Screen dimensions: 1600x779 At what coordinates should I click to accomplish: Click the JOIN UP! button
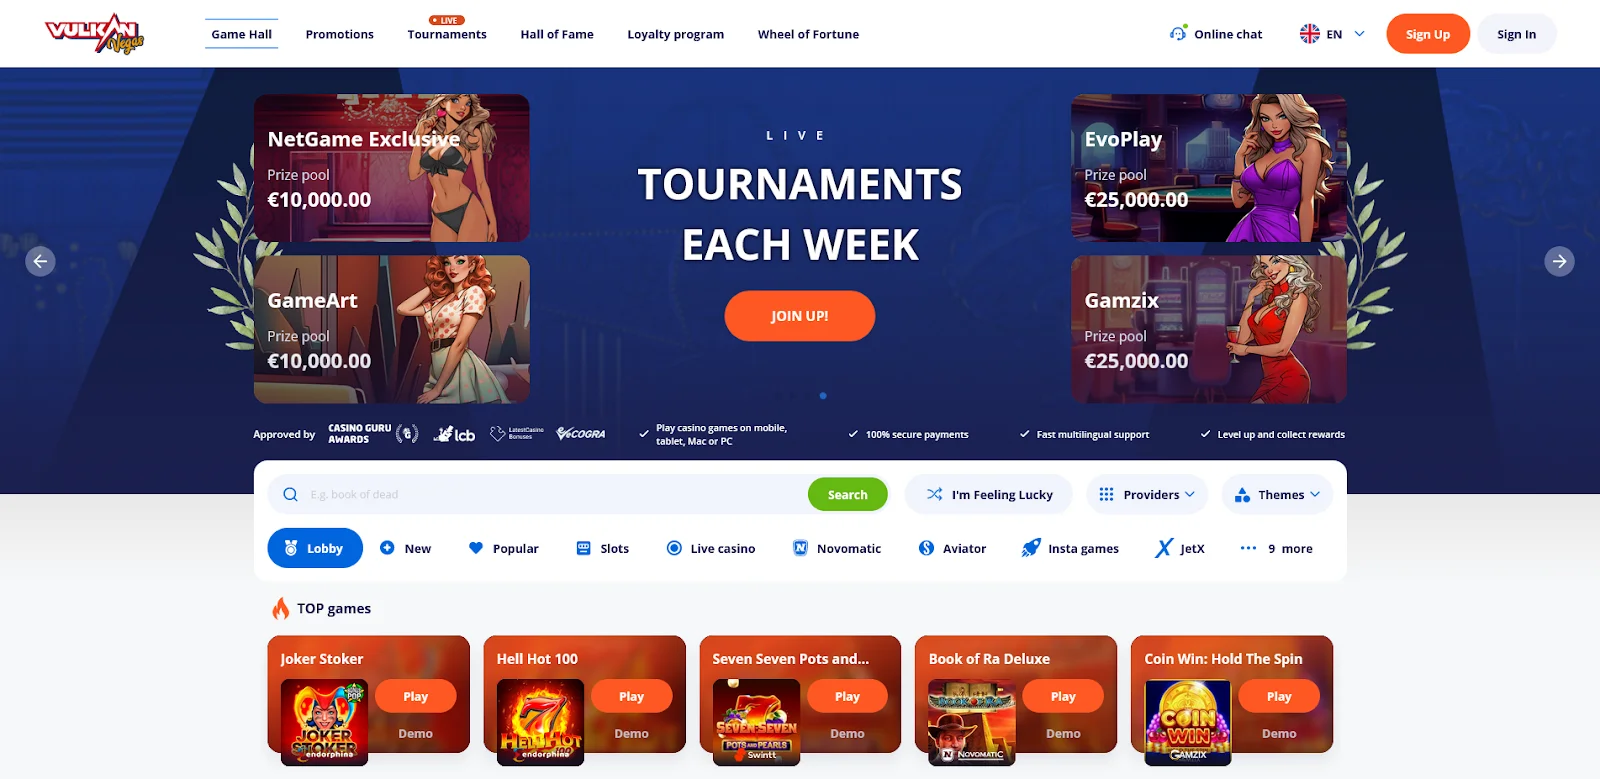800,316
